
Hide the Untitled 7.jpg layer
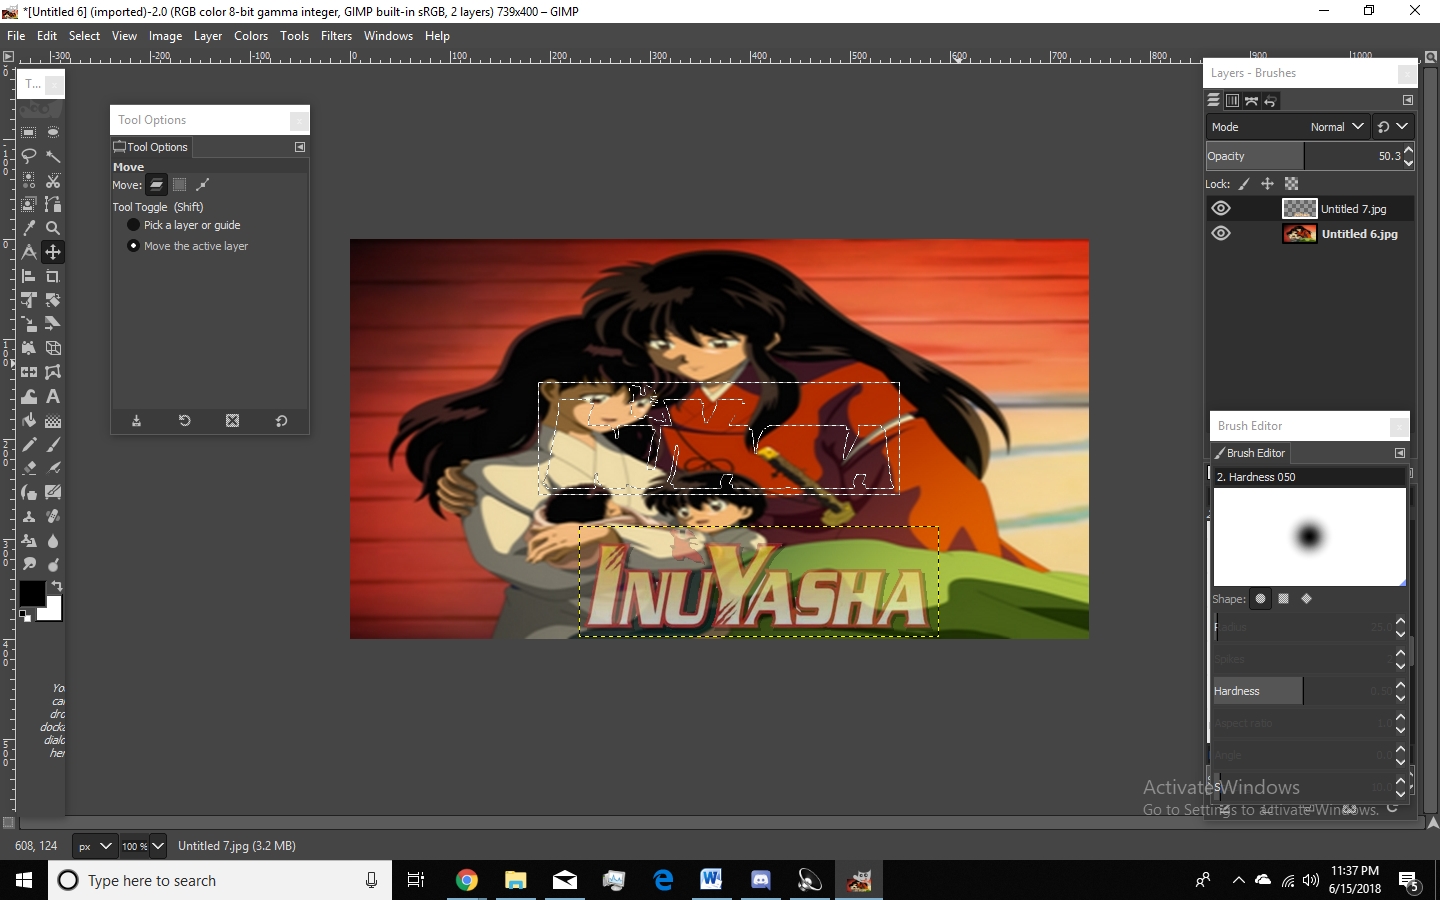(1221, 208)
